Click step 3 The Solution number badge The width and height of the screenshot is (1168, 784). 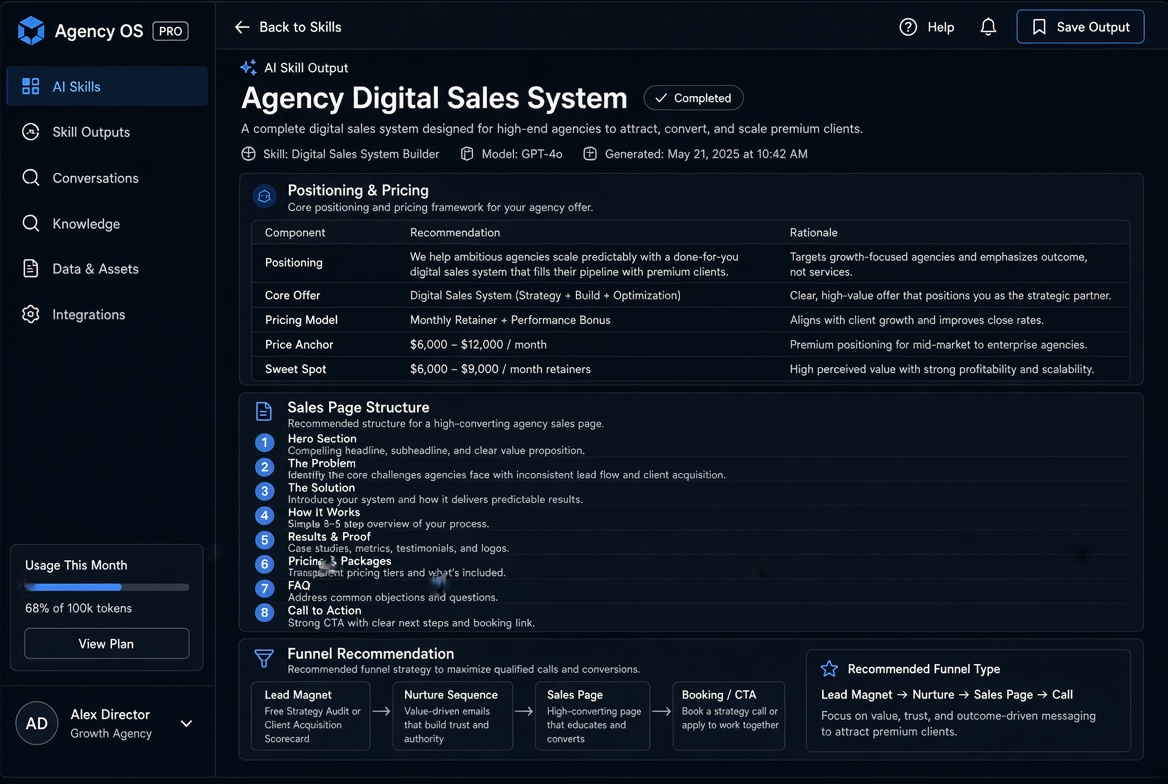pos(264,491)
